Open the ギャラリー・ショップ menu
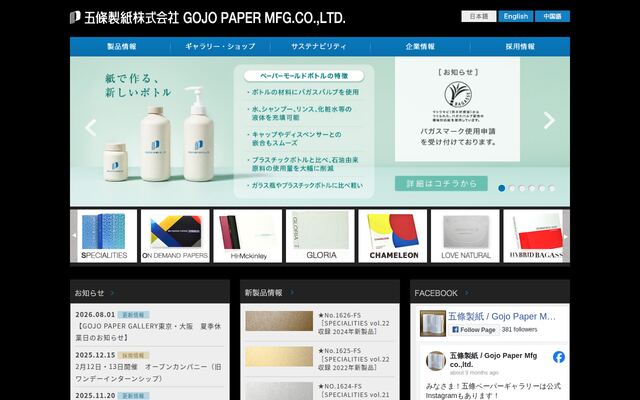 (x=220, y=47)
